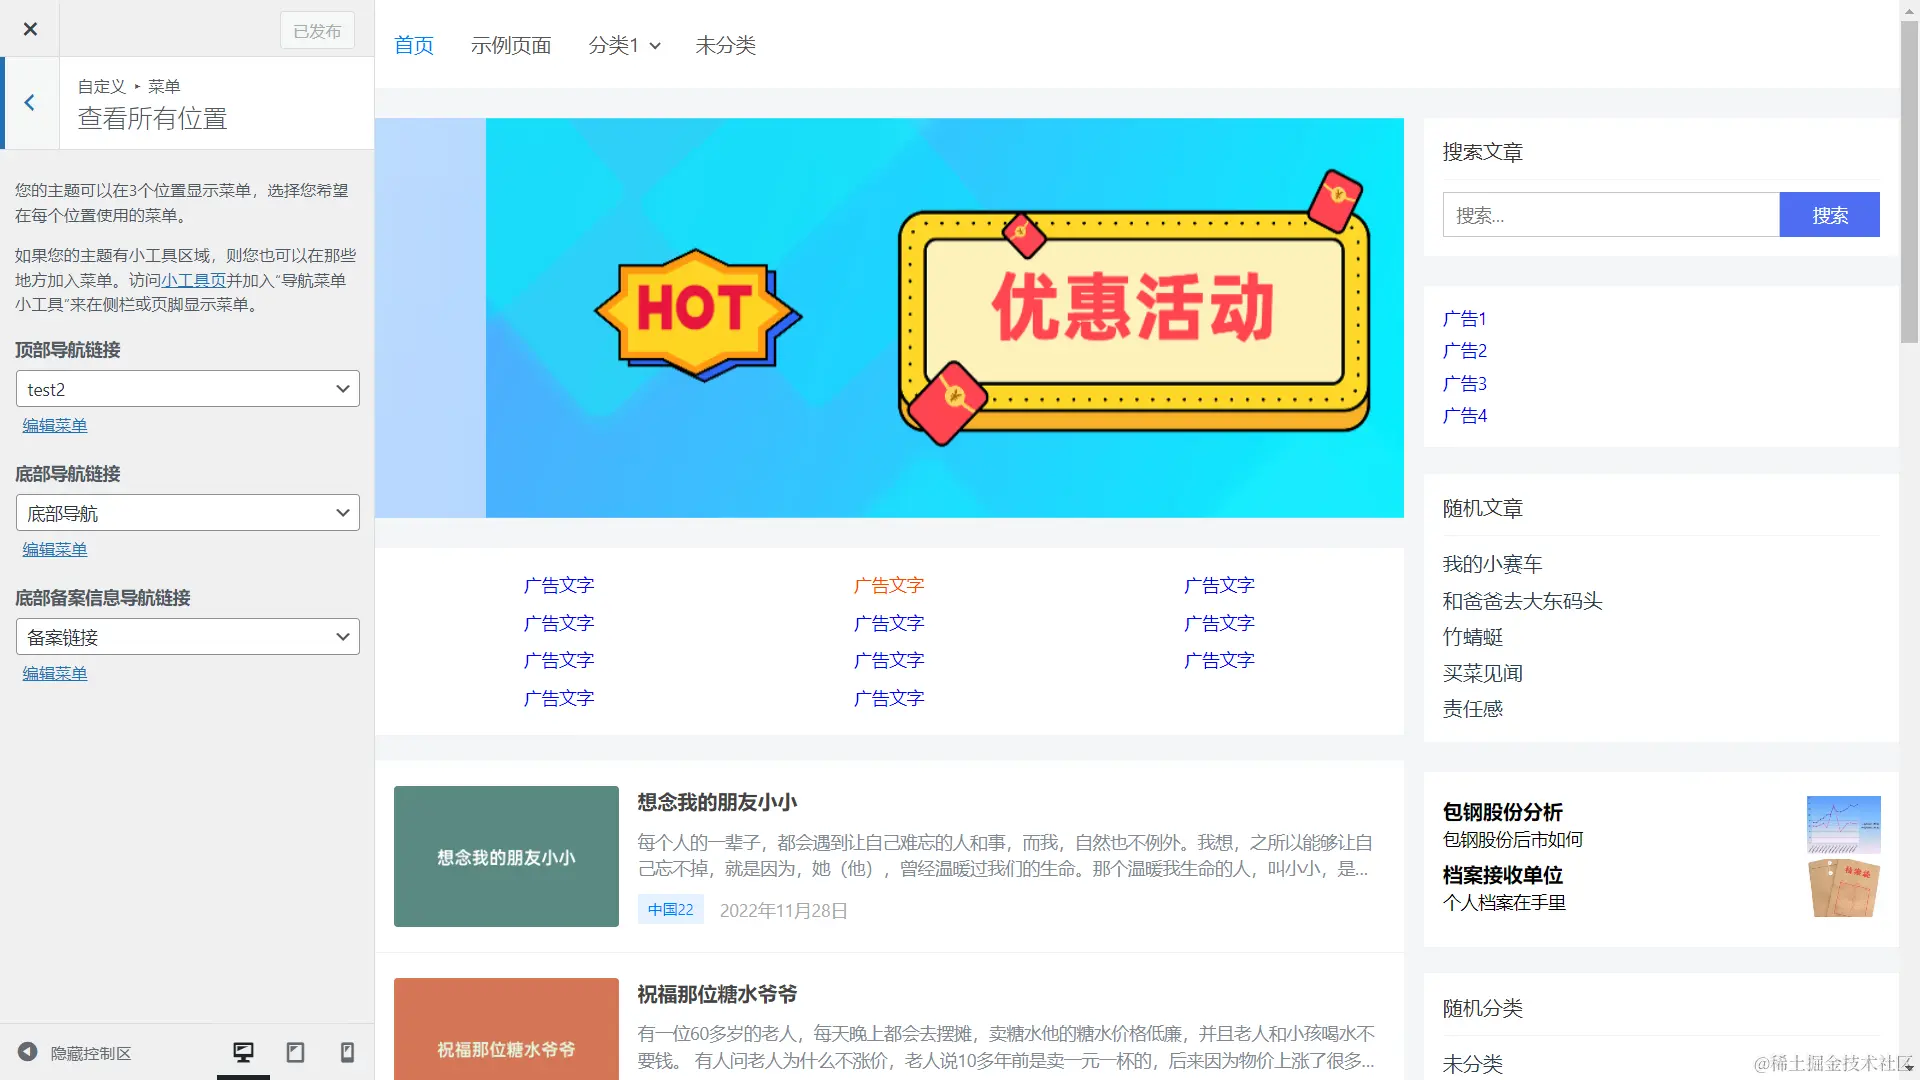1920x1080 pixels.
Task: Click 编辑菜单 link under 底部备案信息导航链接
Action: pos(55,673)
